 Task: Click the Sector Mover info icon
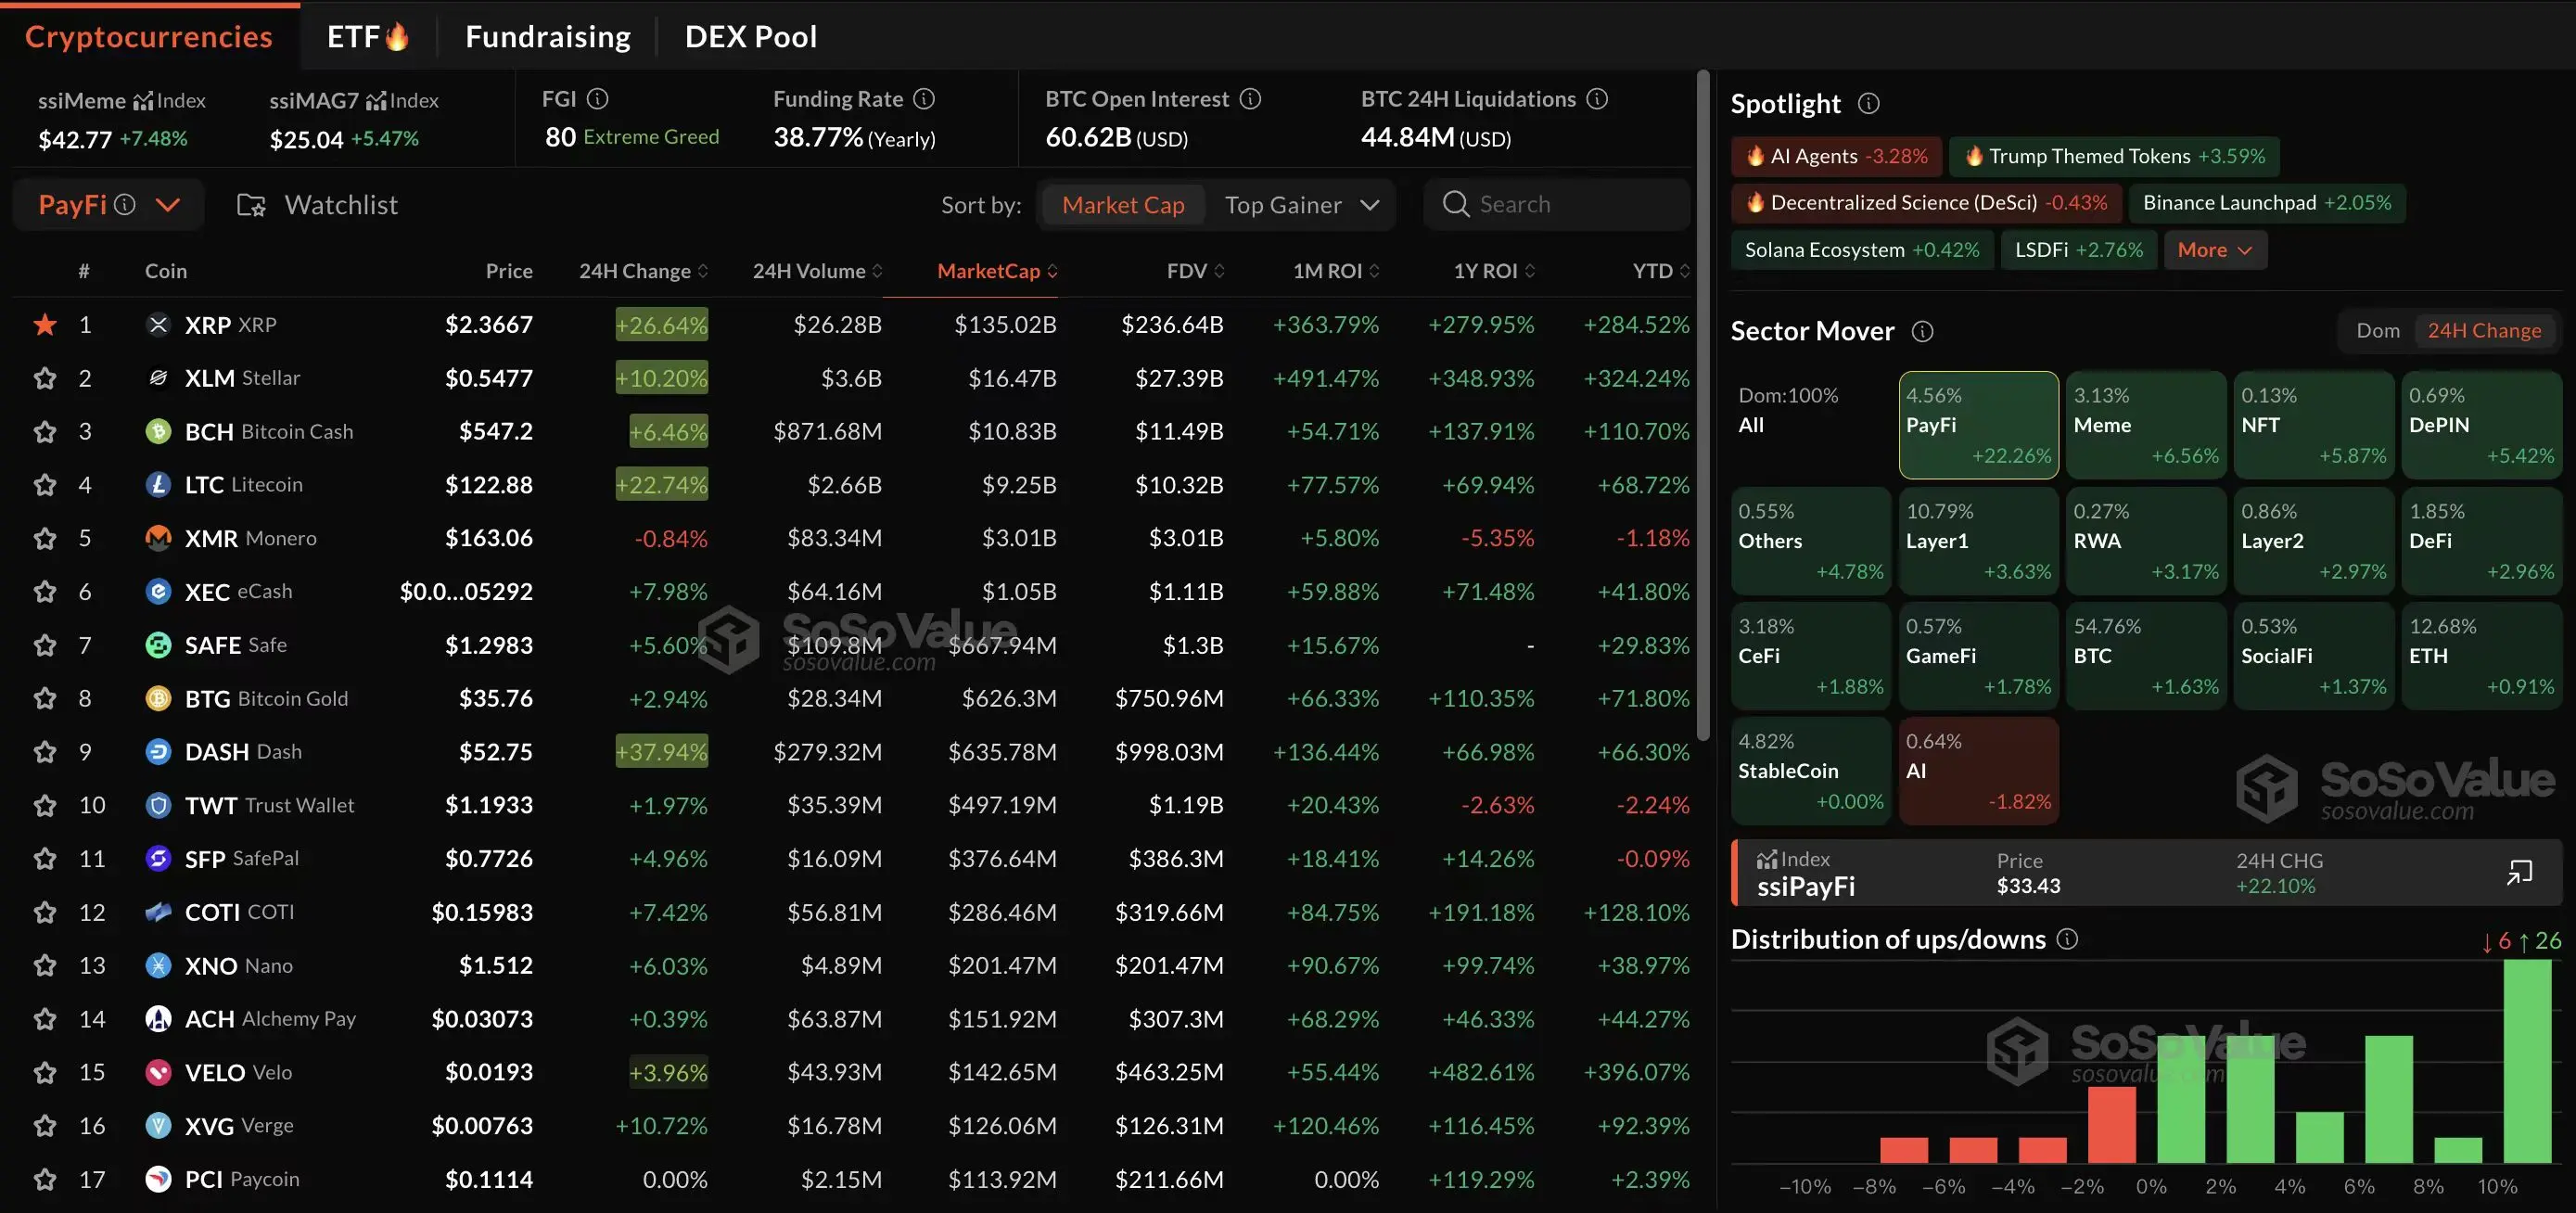pos(1922,331)
